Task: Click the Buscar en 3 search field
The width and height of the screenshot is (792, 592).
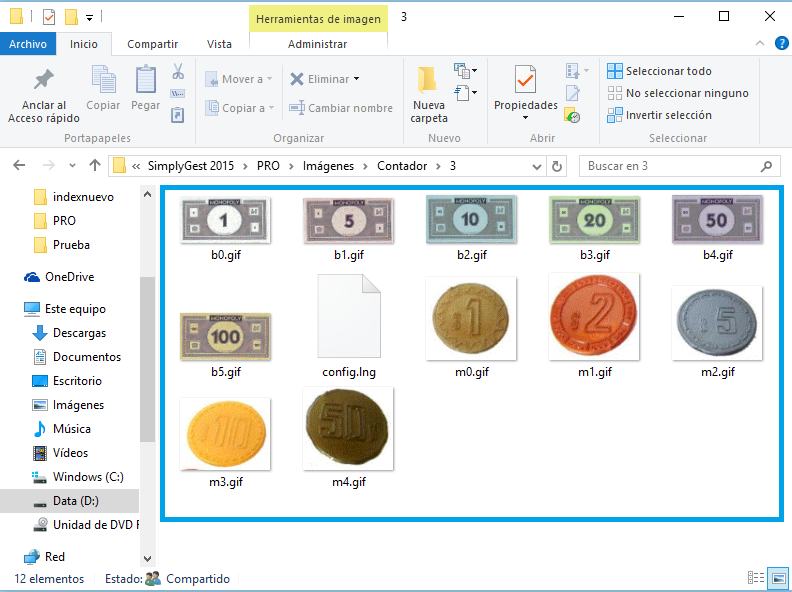Action: coord(679,166)
